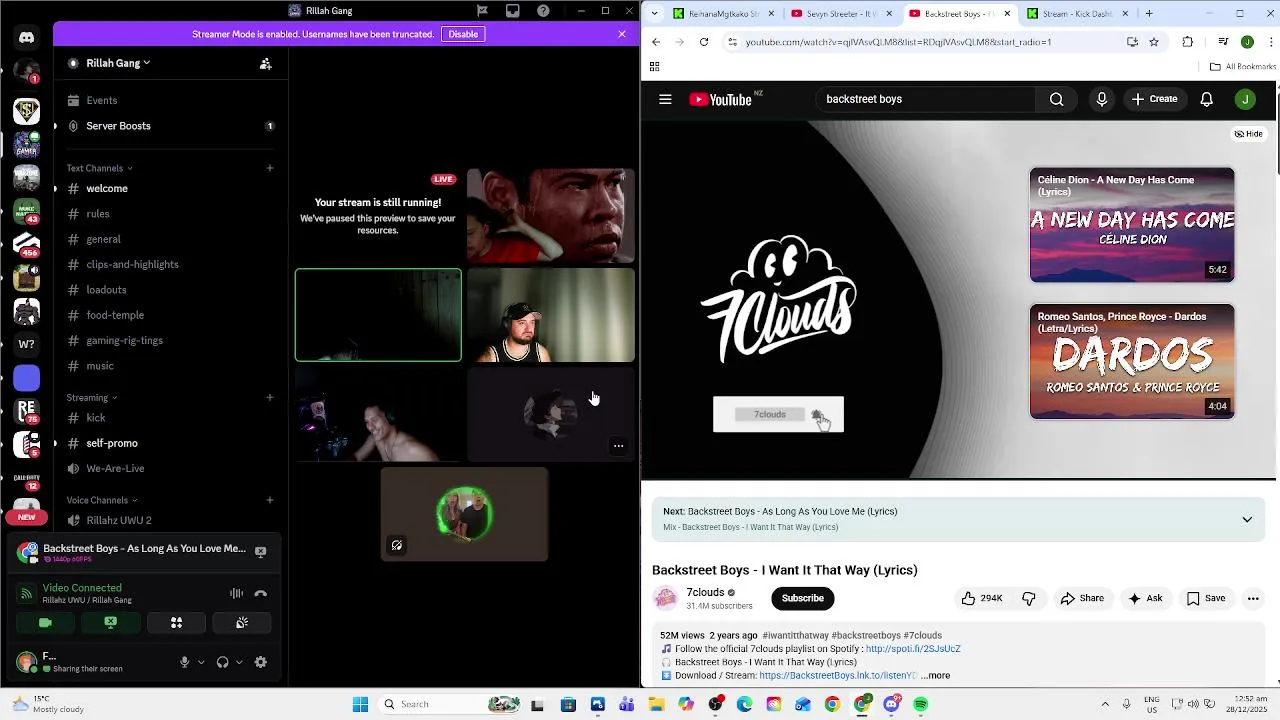Image resolution: width=1280 pixels, height=720 pixels.
Task: Share the YouTube video
Action: tap(1082, 598)
